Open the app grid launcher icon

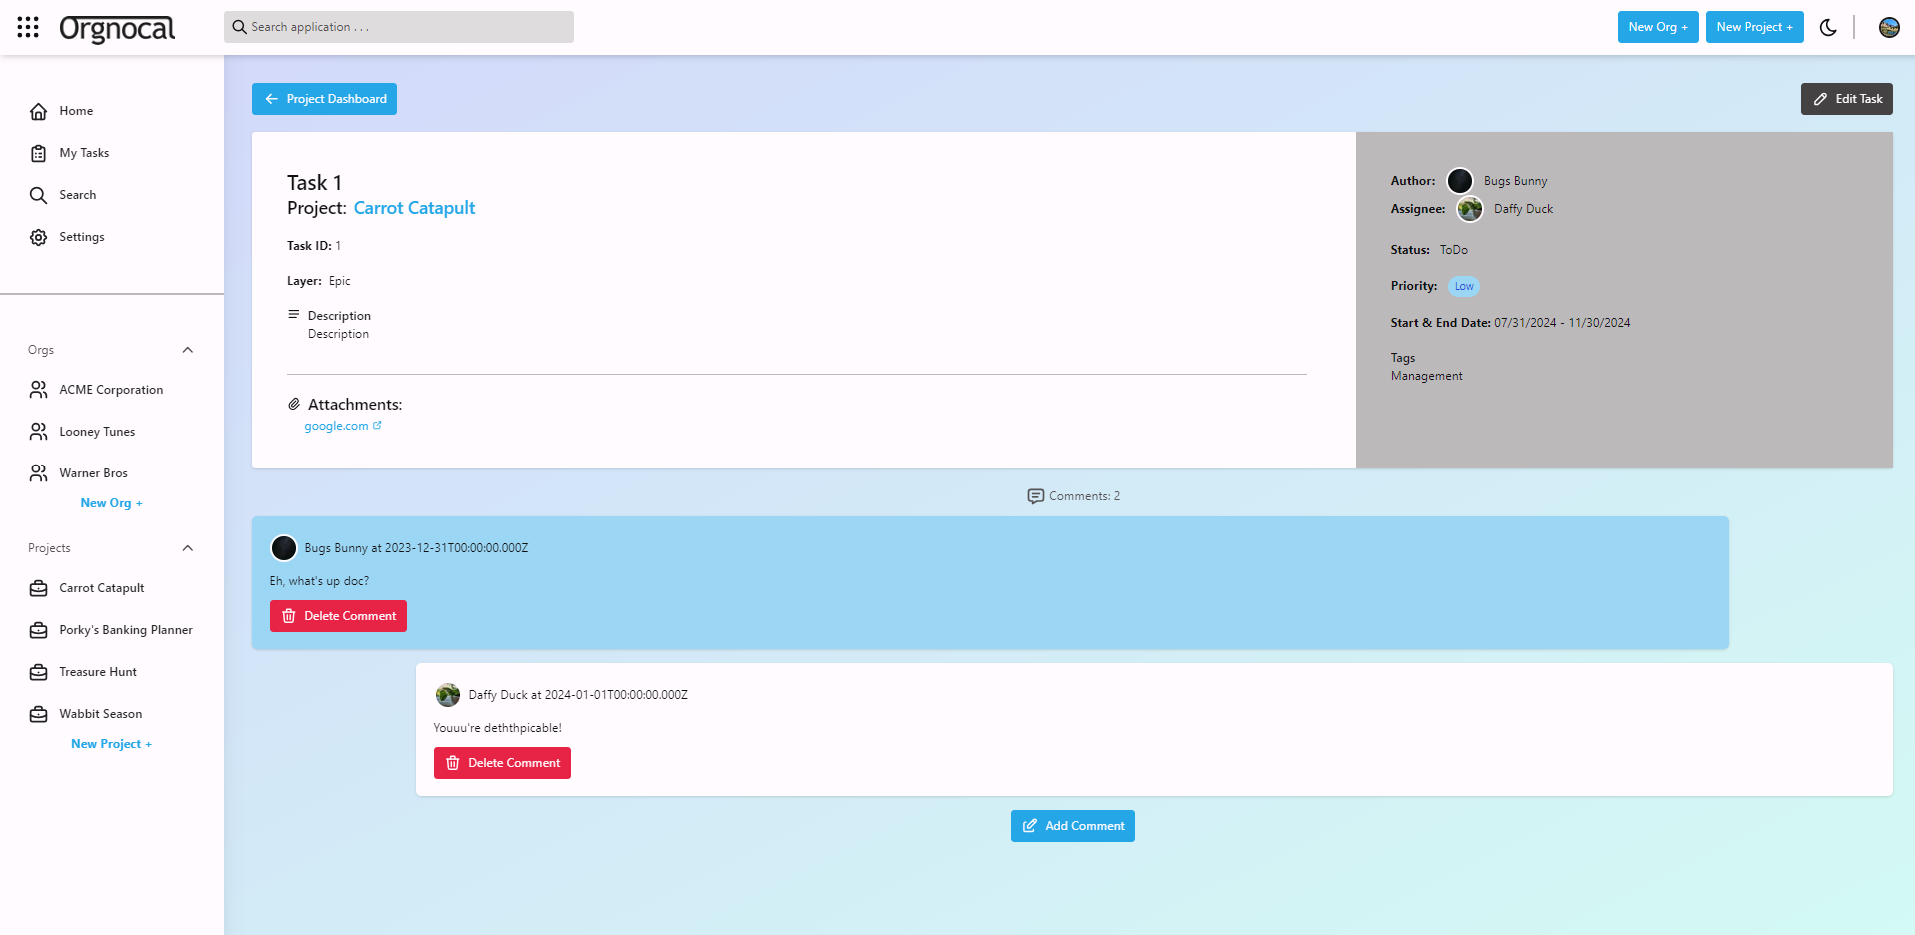pos(28,27)
